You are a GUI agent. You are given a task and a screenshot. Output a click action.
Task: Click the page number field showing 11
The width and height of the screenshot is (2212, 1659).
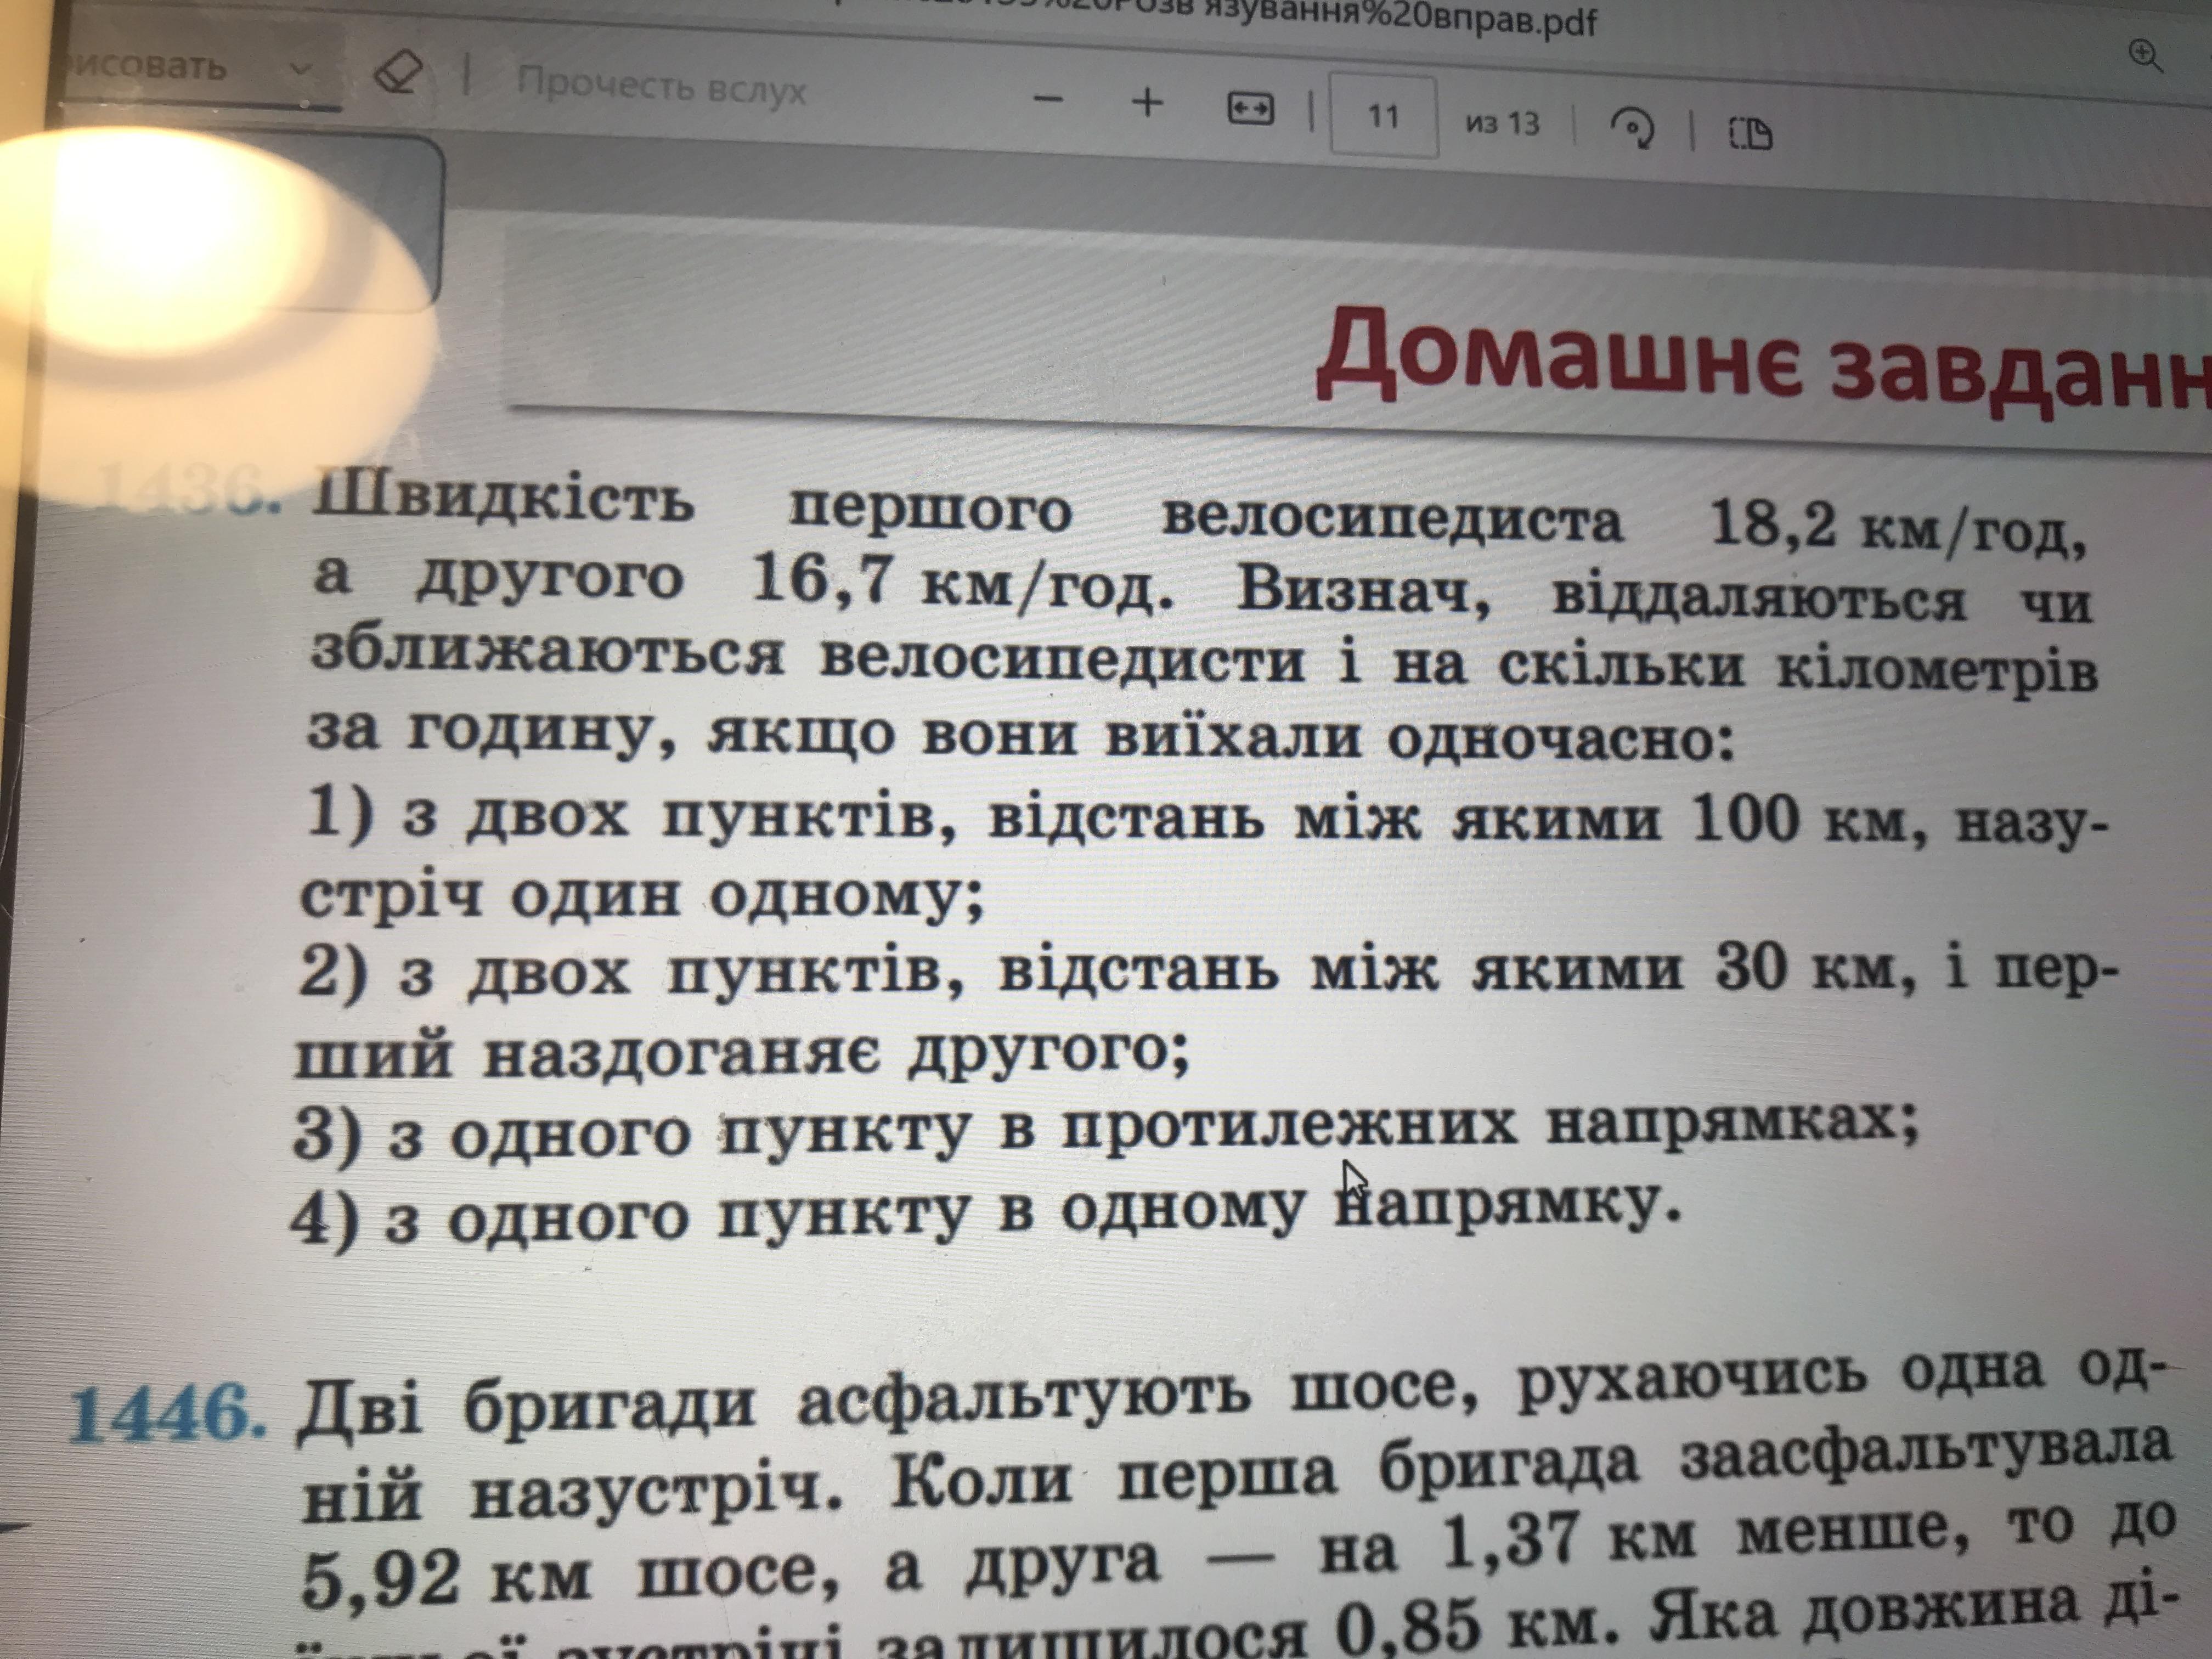point(1383,116)
